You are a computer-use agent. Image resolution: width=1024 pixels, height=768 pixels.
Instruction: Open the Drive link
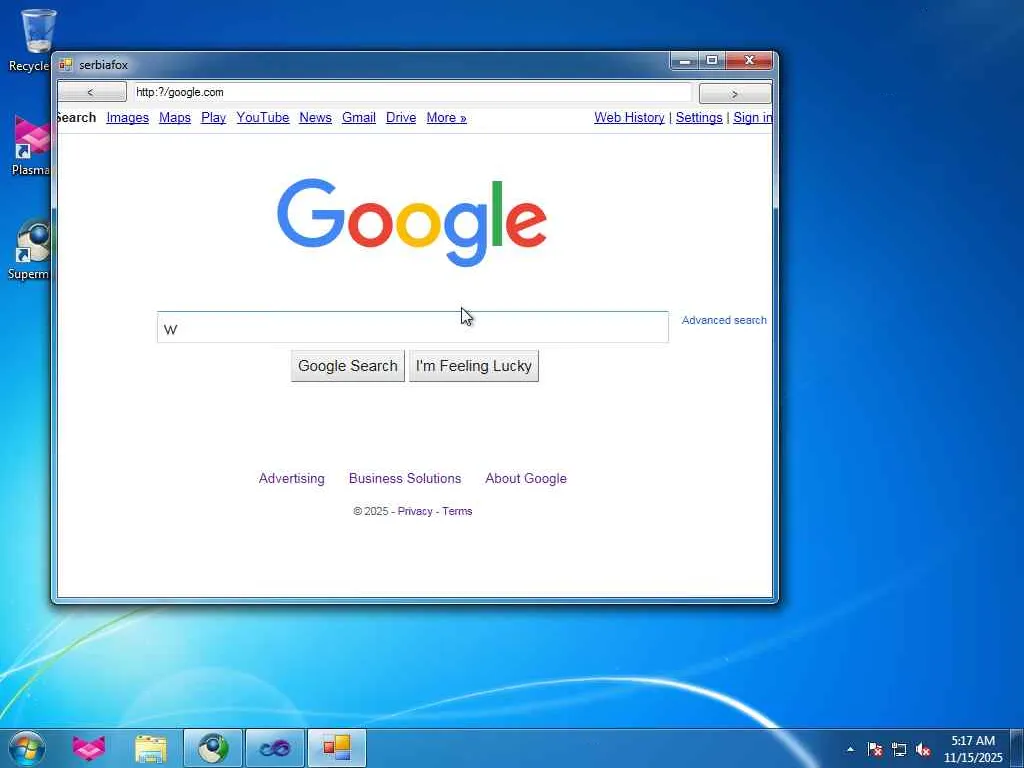point(401,118)
